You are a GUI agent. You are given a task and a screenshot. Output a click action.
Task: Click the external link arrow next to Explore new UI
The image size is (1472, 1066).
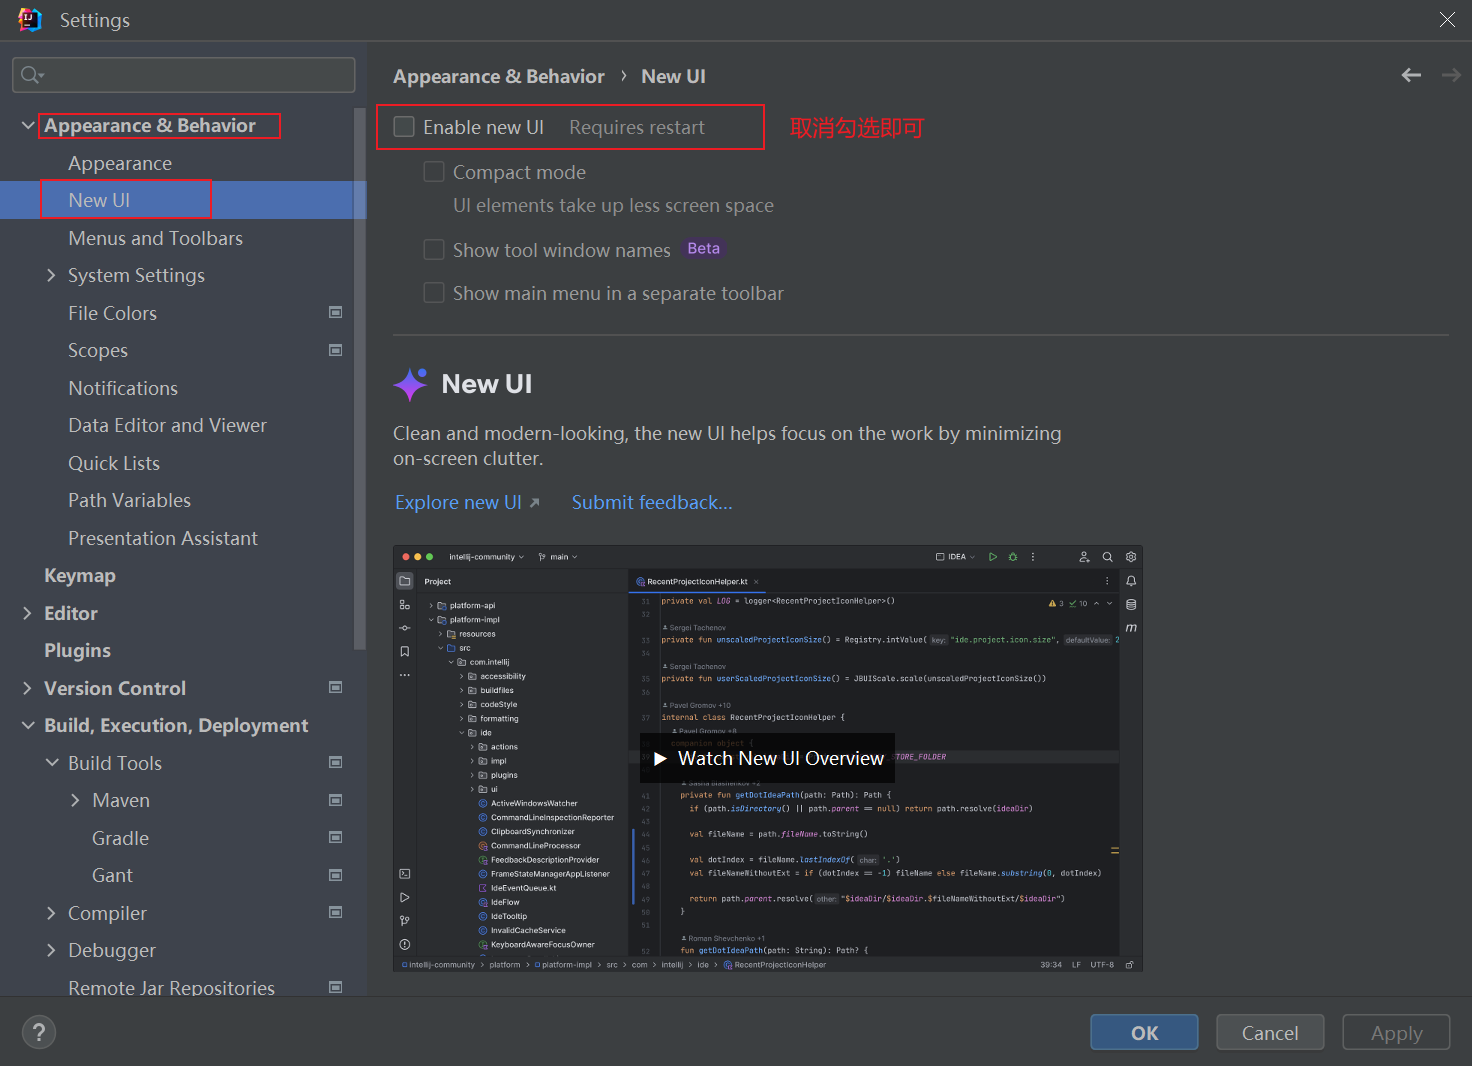coord(535,503)
